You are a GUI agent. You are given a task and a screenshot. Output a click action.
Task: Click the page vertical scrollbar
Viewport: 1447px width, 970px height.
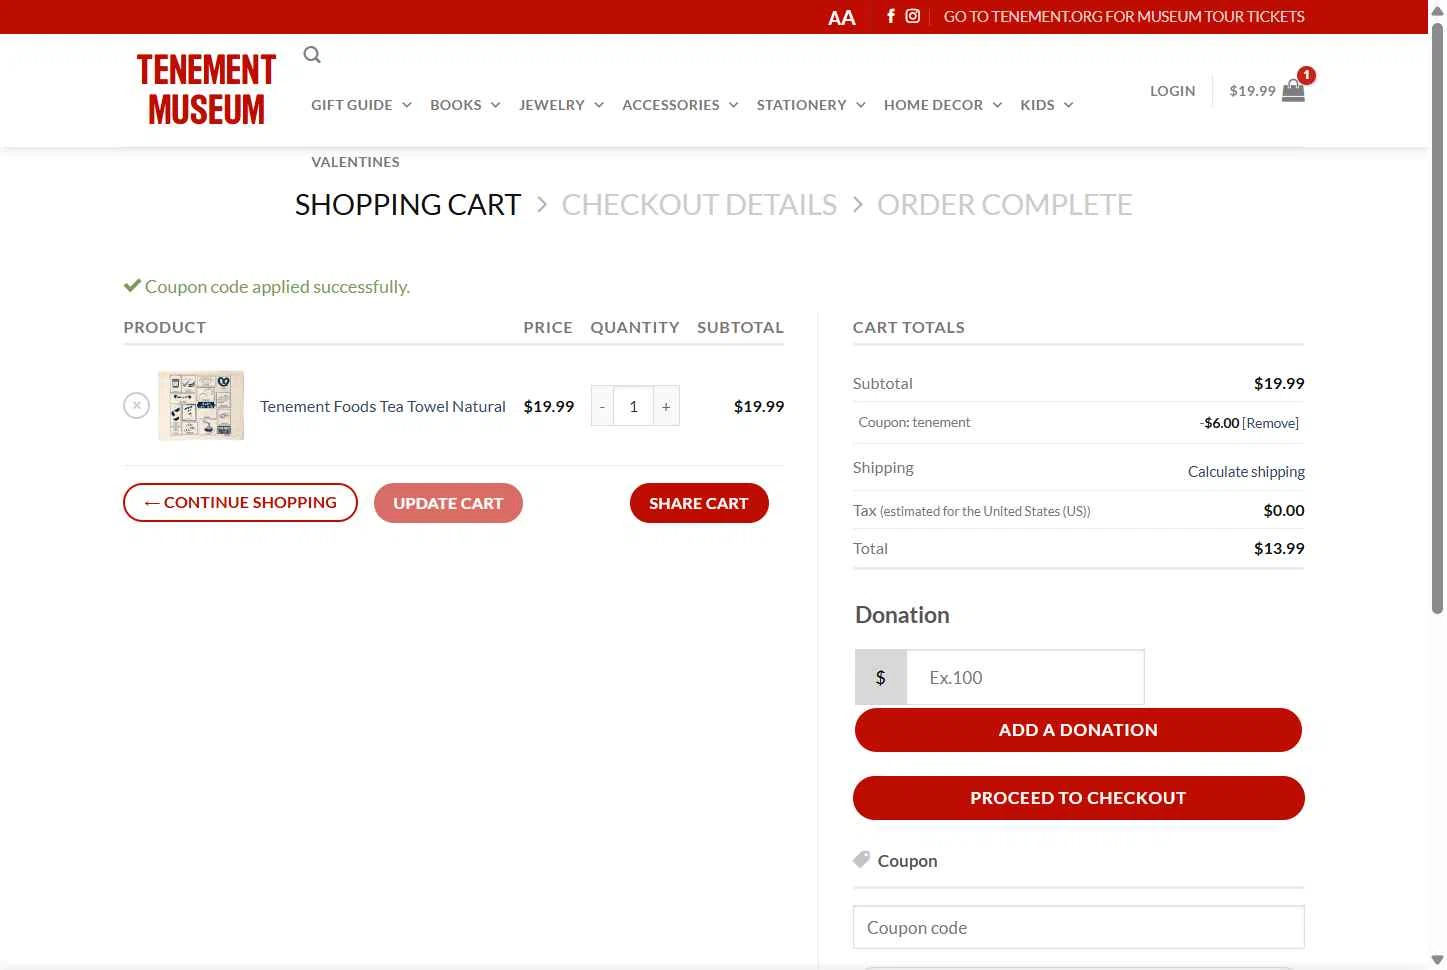pos(1437,318)
